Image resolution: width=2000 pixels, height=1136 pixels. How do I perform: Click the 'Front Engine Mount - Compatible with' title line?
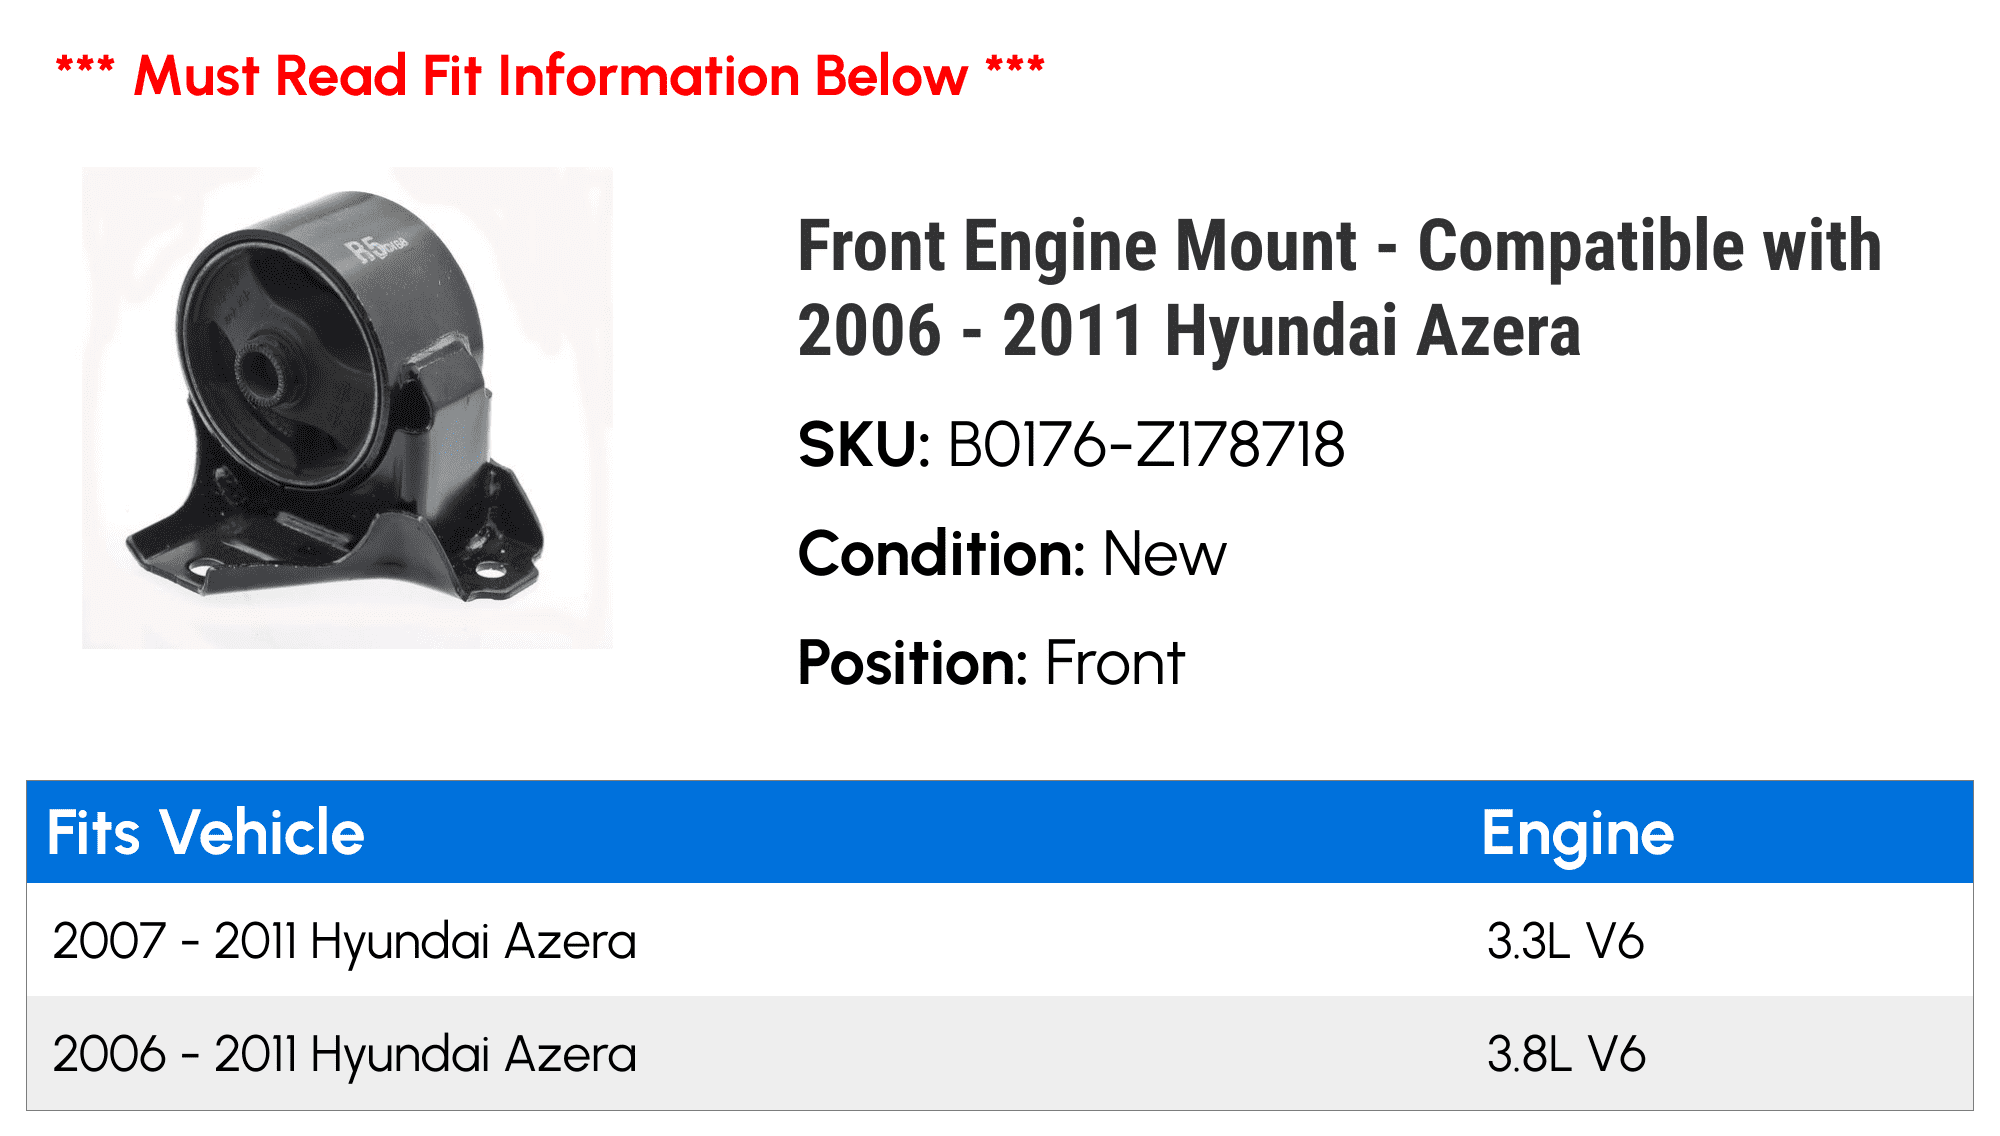click(1339, 246)
